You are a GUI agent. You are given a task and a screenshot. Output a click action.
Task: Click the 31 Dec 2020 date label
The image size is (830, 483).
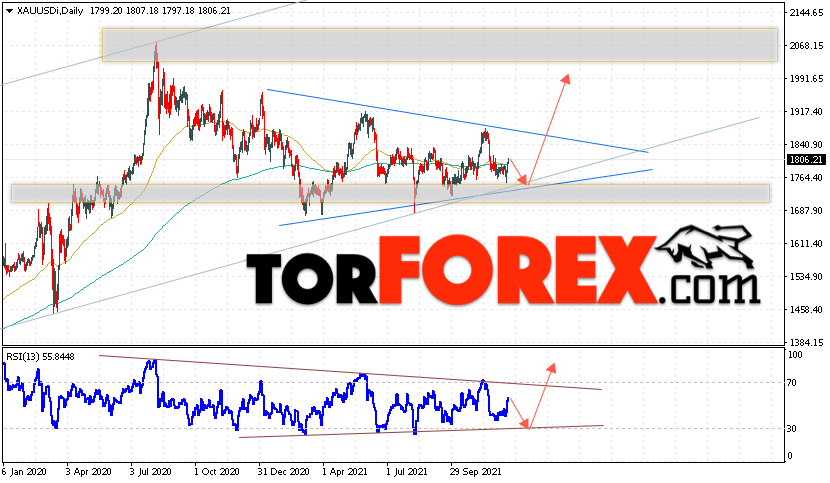pos(283,471)
